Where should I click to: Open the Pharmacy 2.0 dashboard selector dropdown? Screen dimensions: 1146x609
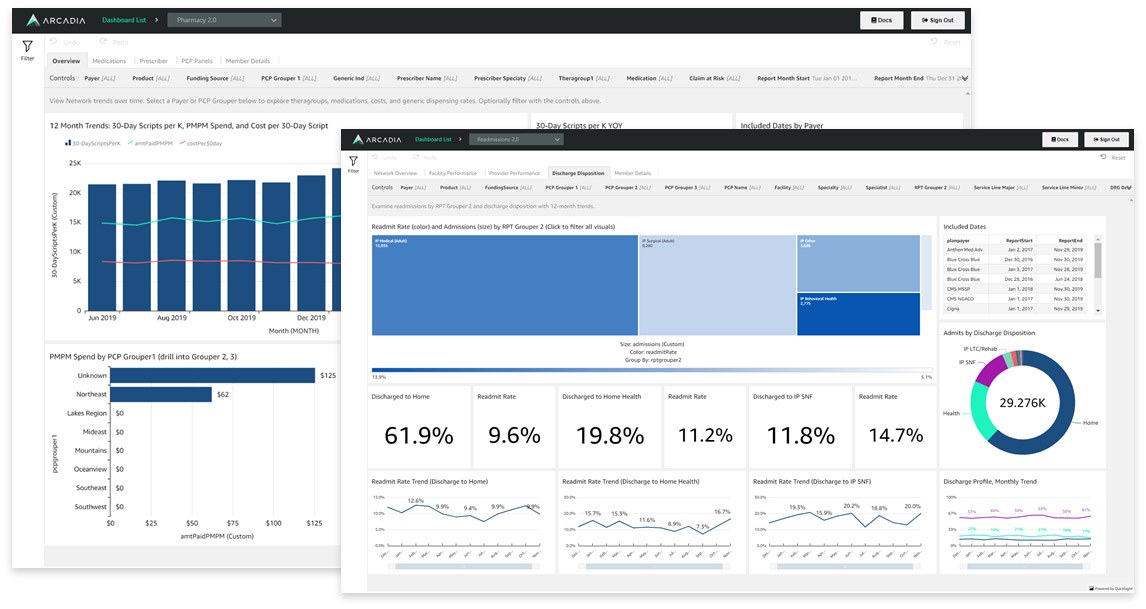222,19
